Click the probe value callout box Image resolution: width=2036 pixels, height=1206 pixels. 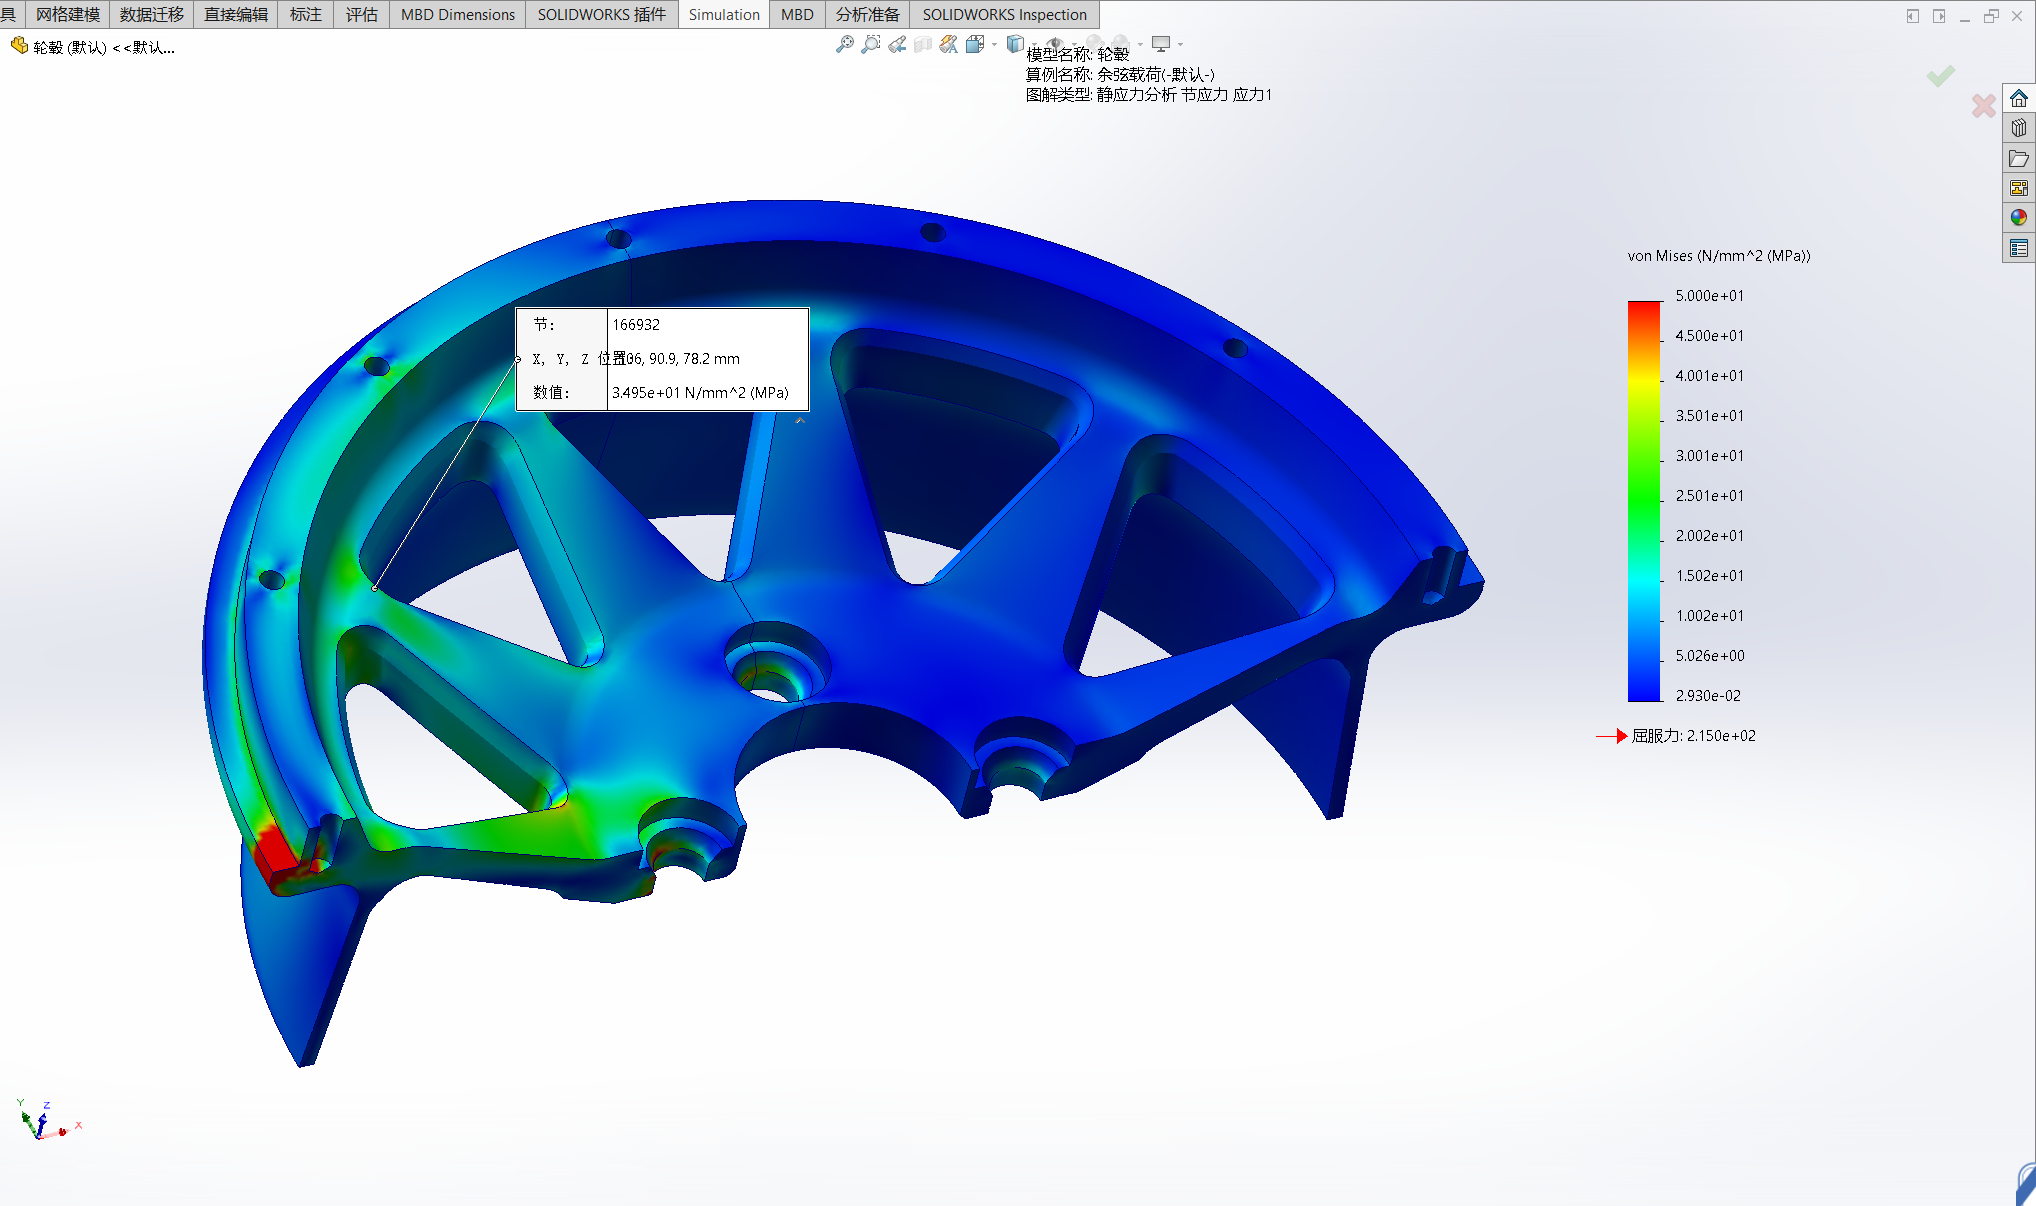[x=662, y=359]
